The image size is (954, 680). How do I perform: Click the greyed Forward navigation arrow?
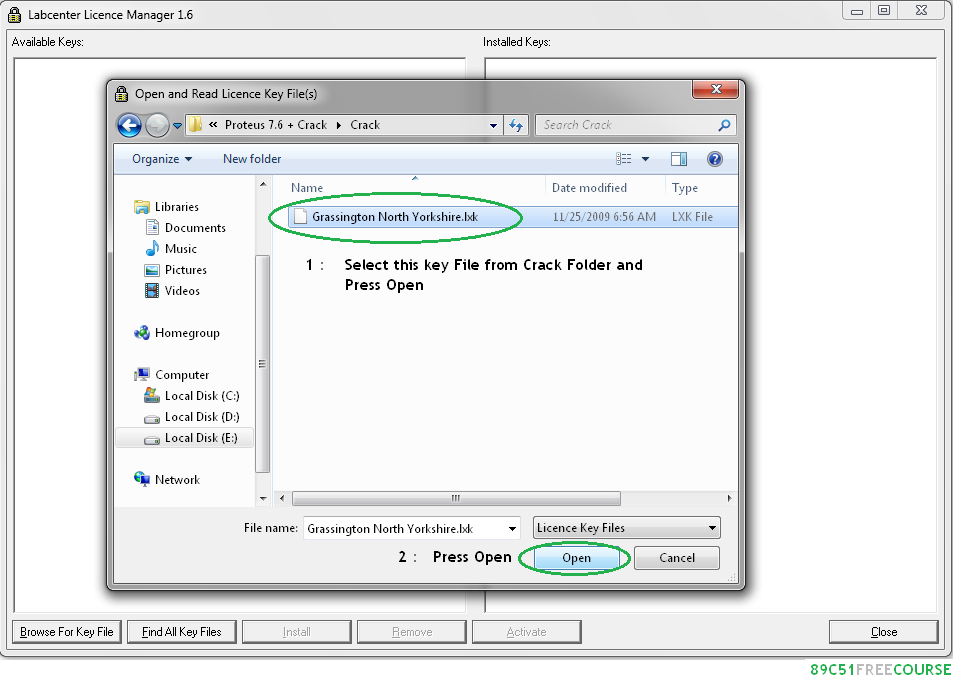157,126
